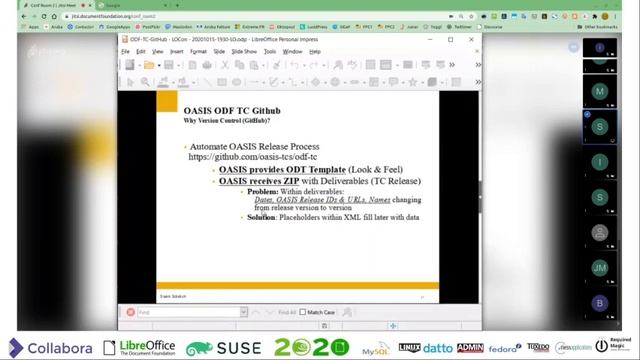Open the Save dropdown arrow
This screenshot has height=360, width=640.
click(178, 66)
